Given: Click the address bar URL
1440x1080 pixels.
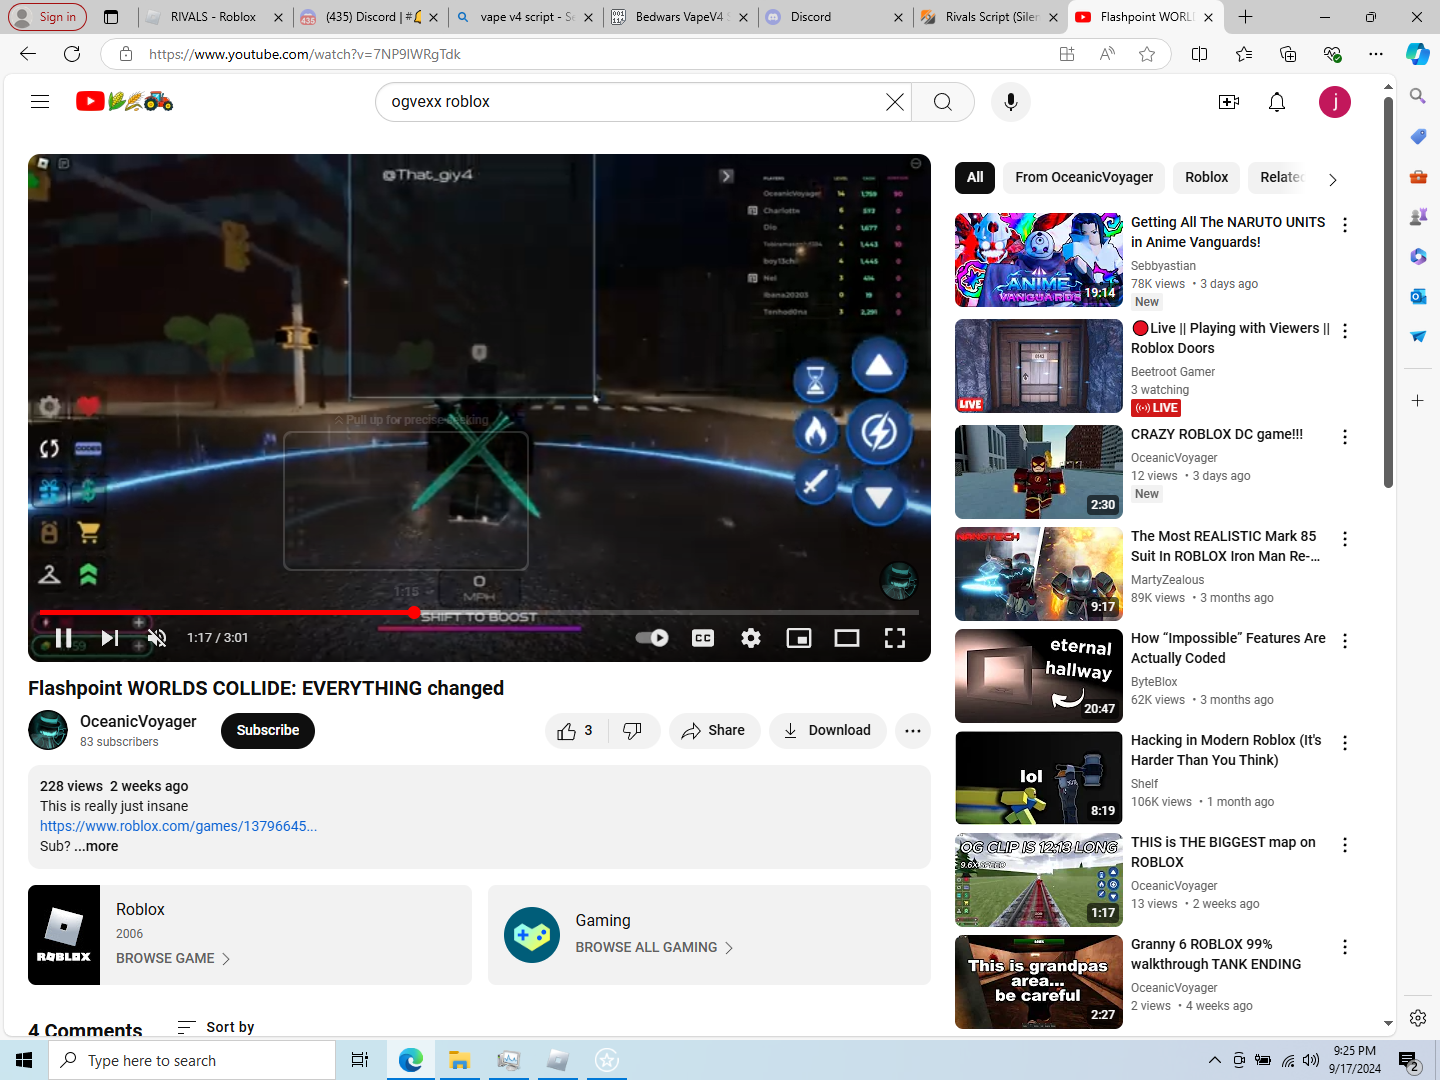Looking at the screenshot, I should (x=305, y=54).
